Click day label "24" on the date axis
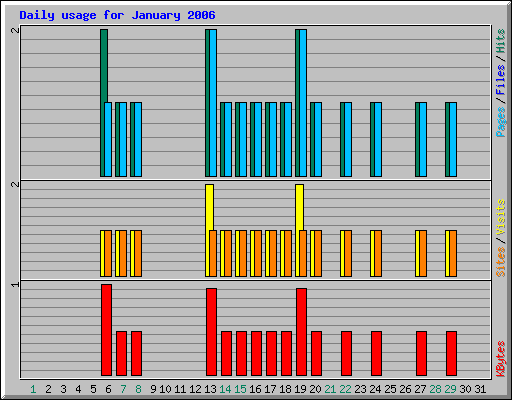This screenshot has width=512, height=400. (375, 389)
